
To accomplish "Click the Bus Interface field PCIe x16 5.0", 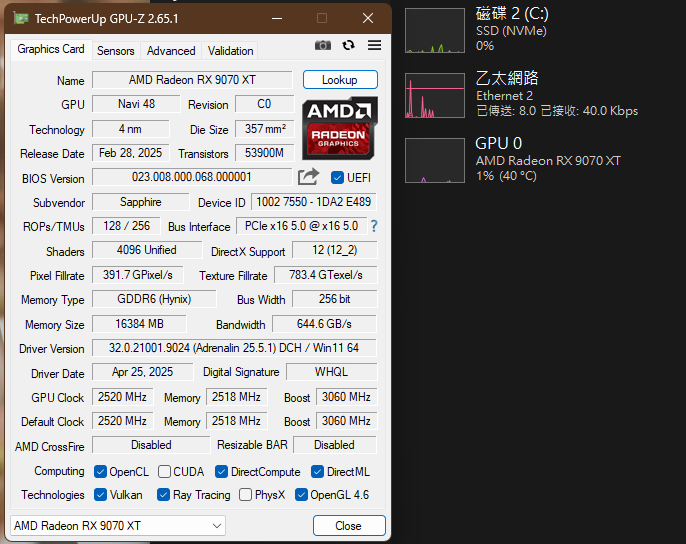I will [x=301, y=226].
